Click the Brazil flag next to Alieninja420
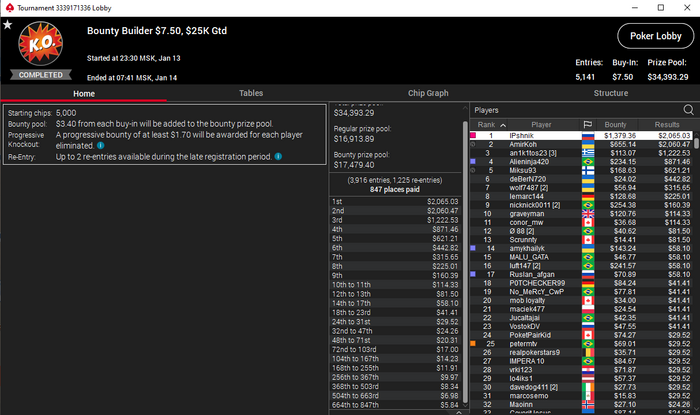Viewport: 700px width, 415px height. click(588, 162)
